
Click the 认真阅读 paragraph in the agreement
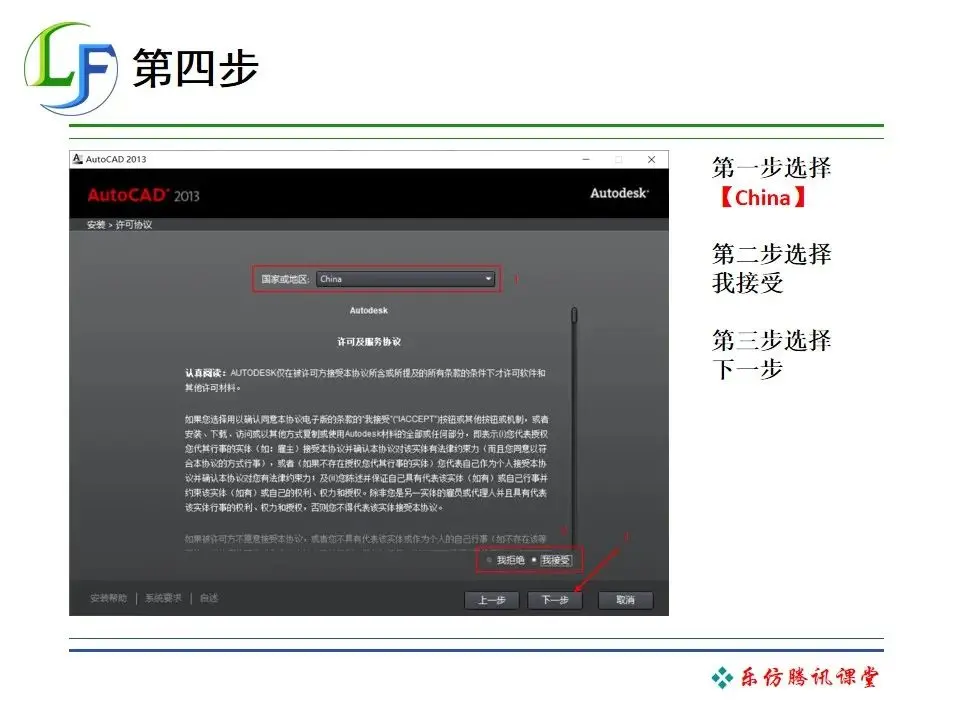366,380
